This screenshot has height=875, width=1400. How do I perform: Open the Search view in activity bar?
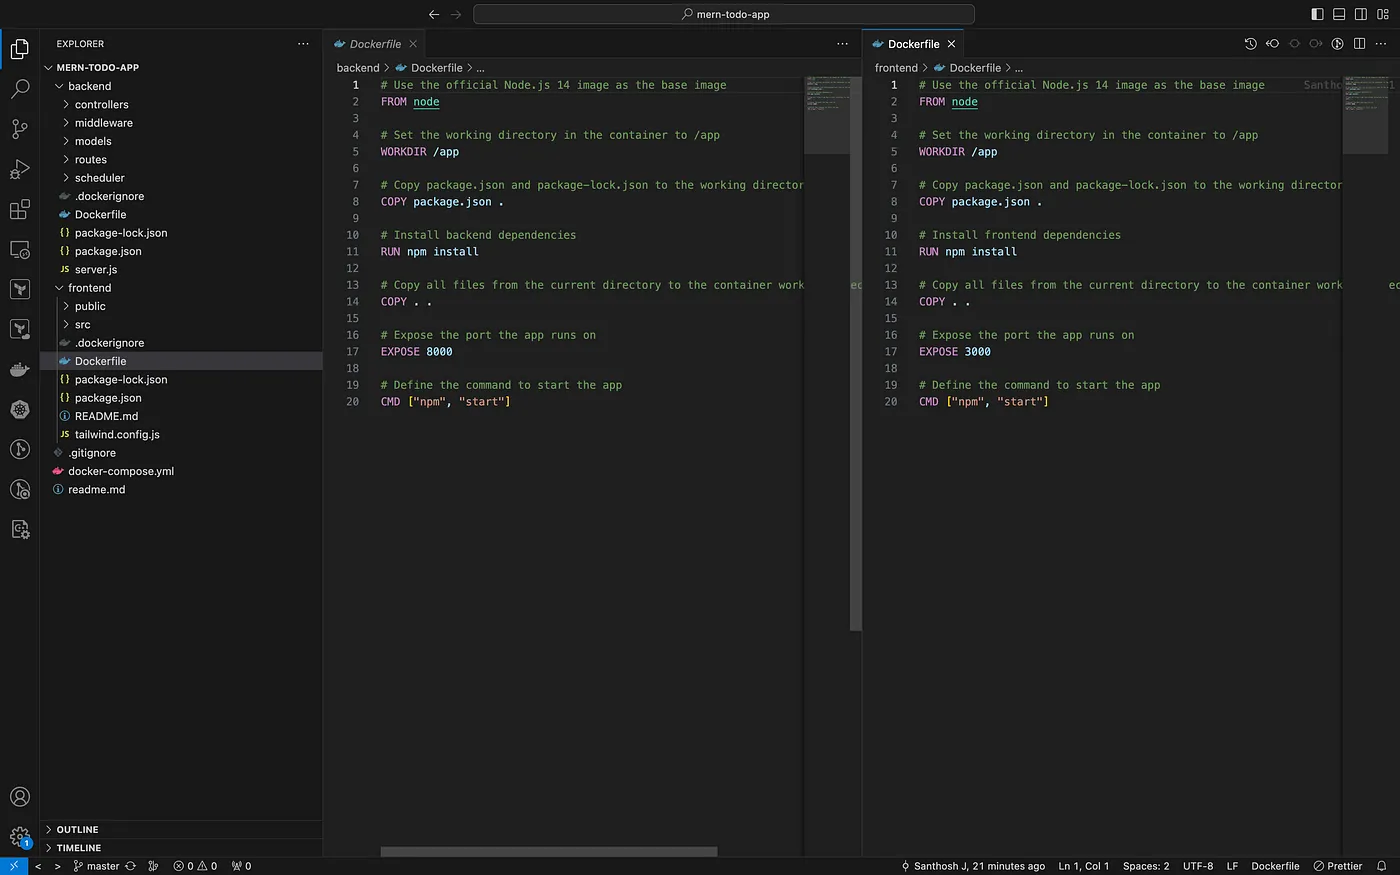tap(19, 89)
